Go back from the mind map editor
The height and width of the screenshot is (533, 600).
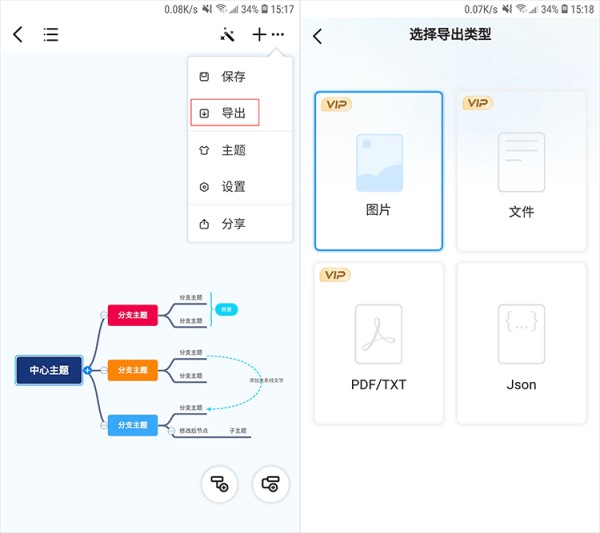coord(18,34)
